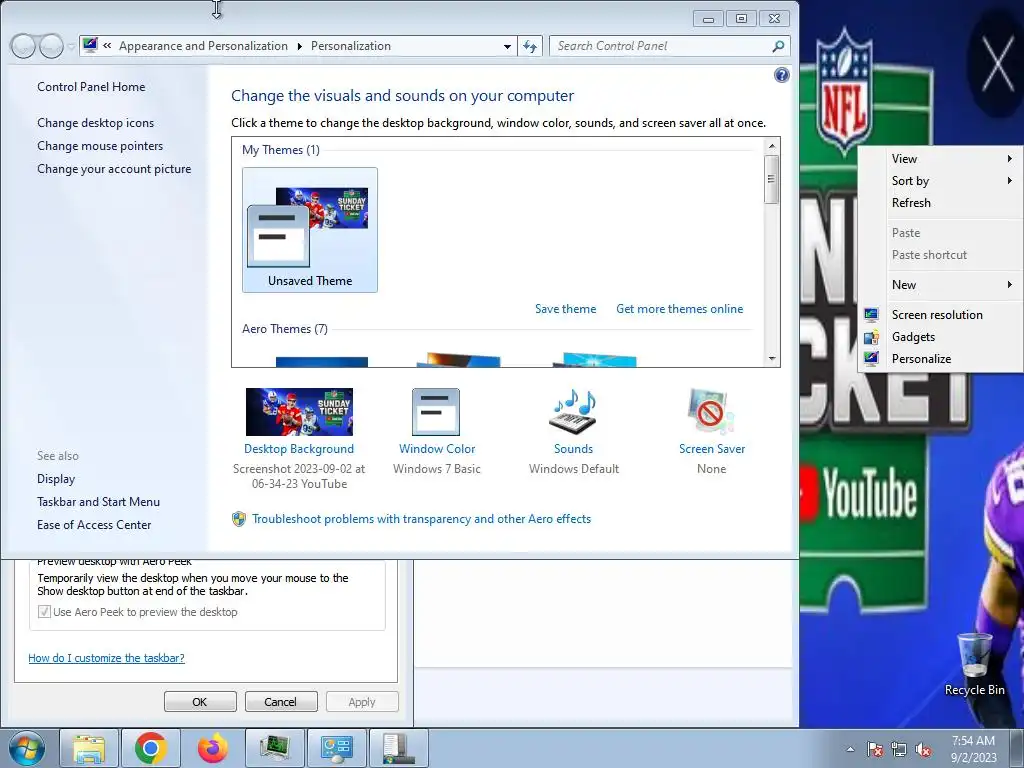
Task: Click the muted volume tray icon
Action: [923, 749]
